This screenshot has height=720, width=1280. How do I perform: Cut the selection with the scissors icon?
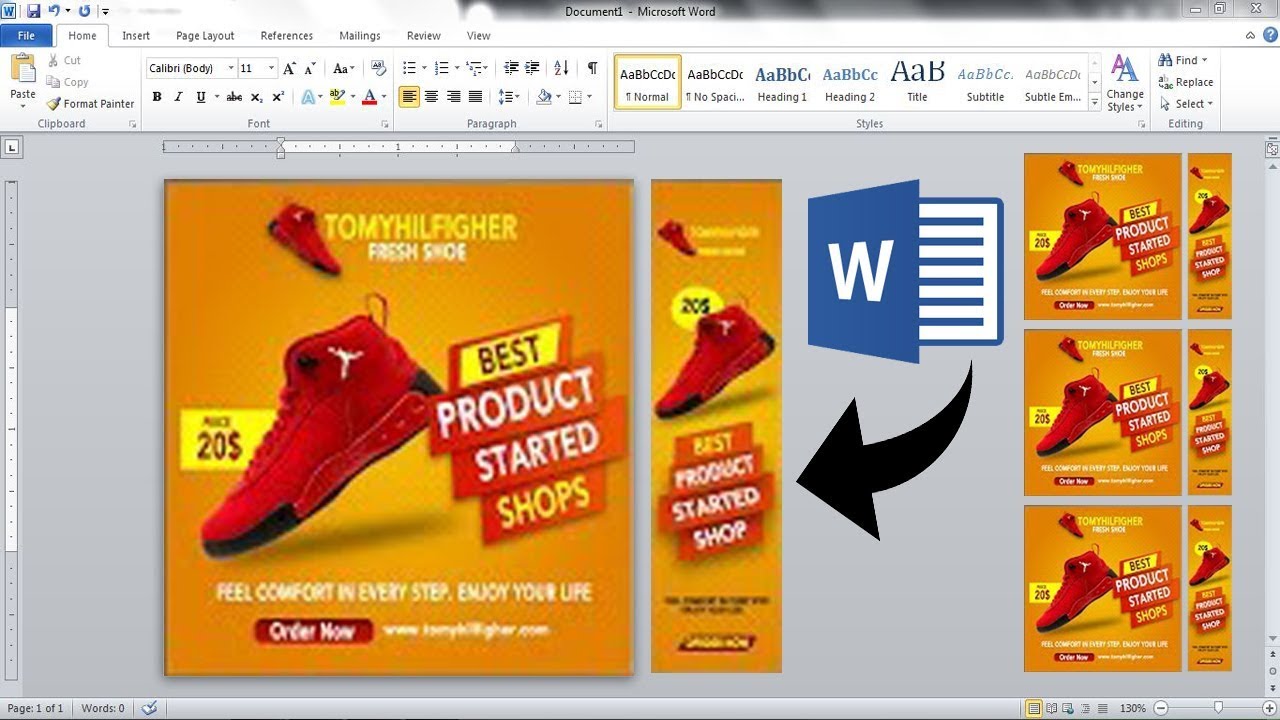coord(54,60)
